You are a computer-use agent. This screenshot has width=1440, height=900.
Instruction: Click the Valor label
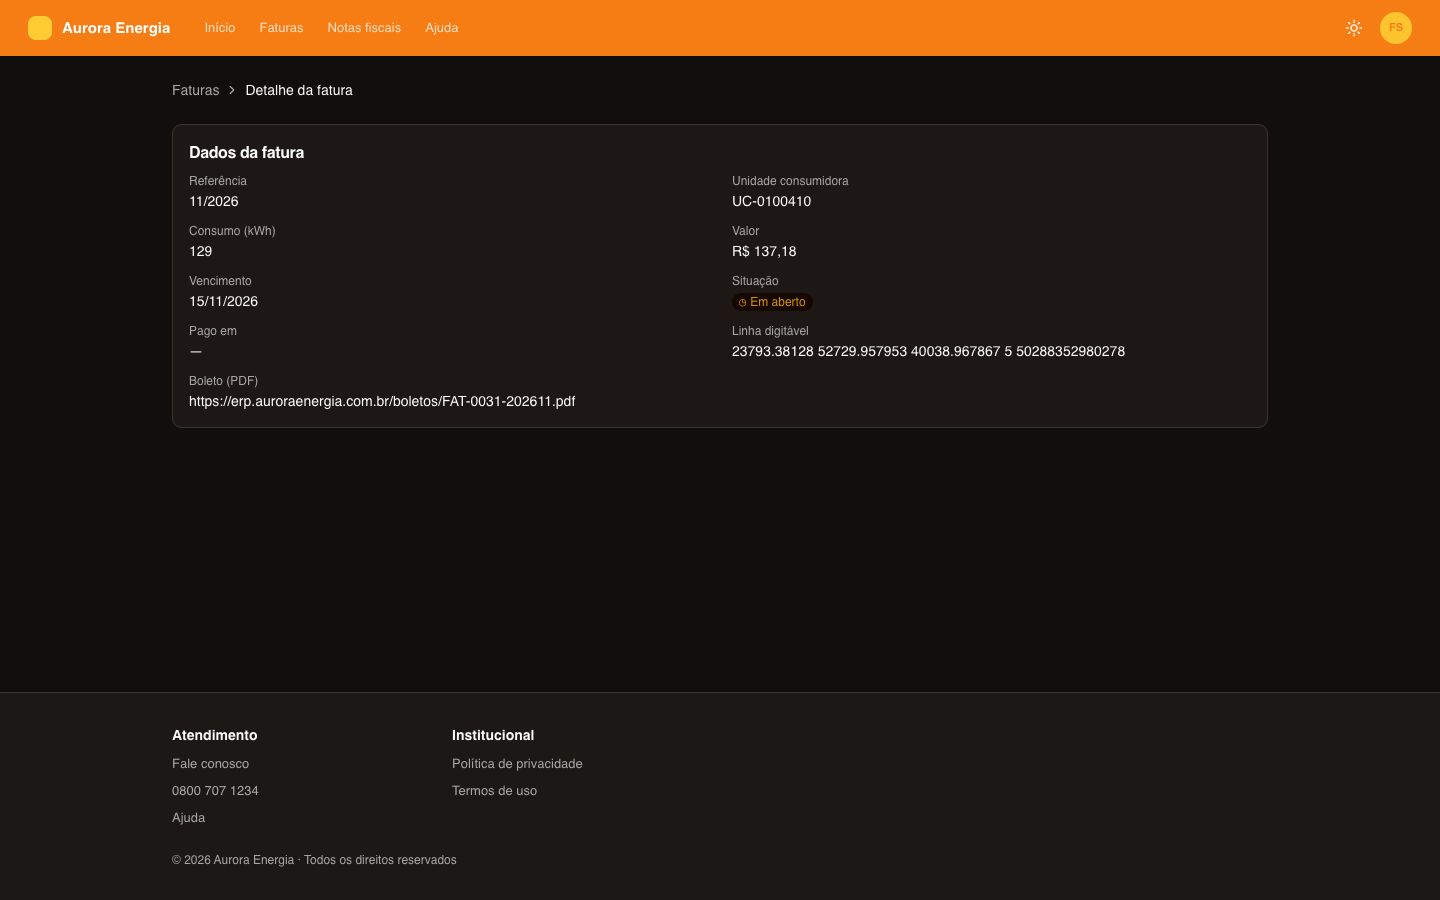click(x=745, y=231)
